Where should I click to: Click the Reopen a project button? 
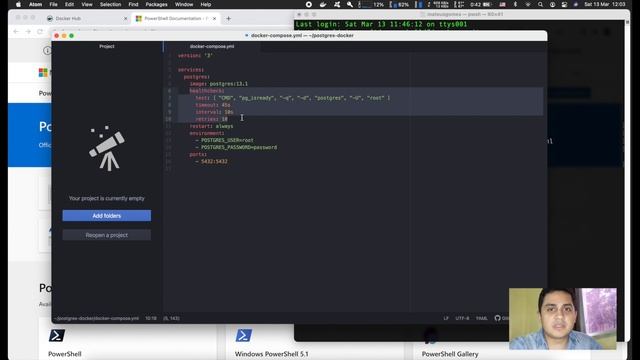[107, 235]
